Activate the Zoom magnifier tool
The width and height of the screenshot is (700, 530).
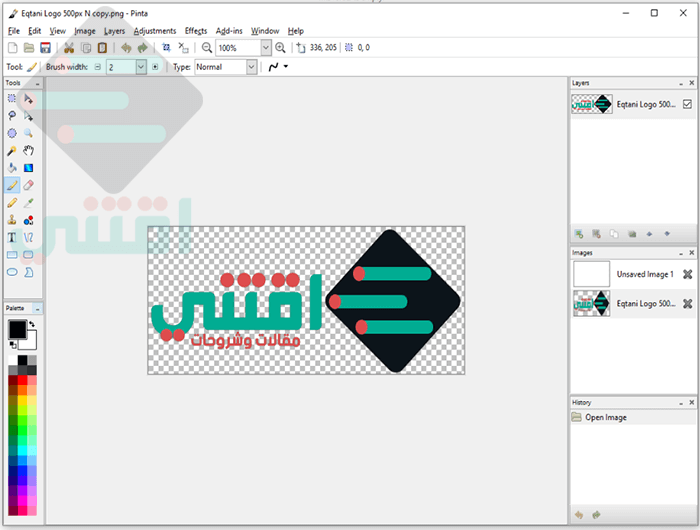coord(29,133)
